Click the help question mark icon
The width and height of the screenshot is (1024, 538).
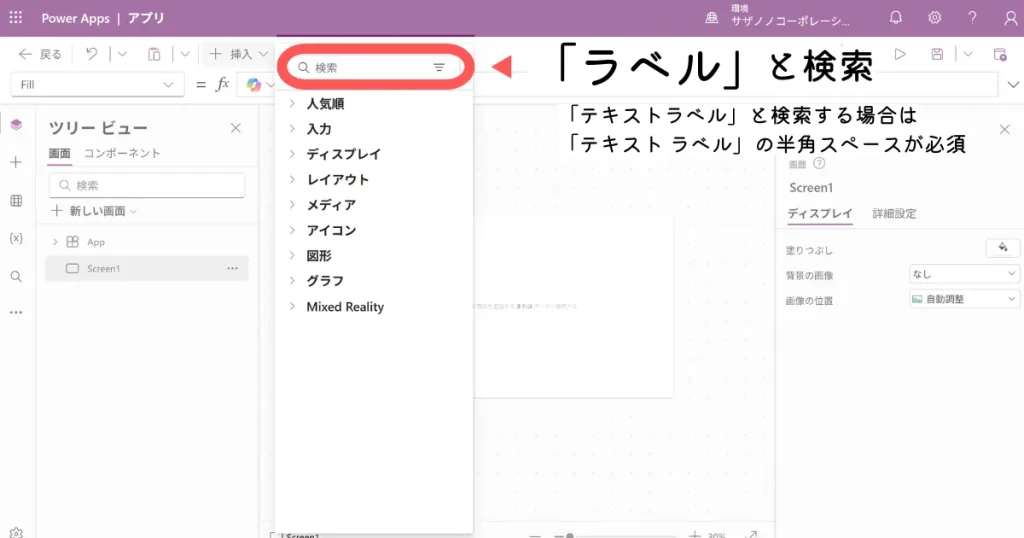click(972, 18)
